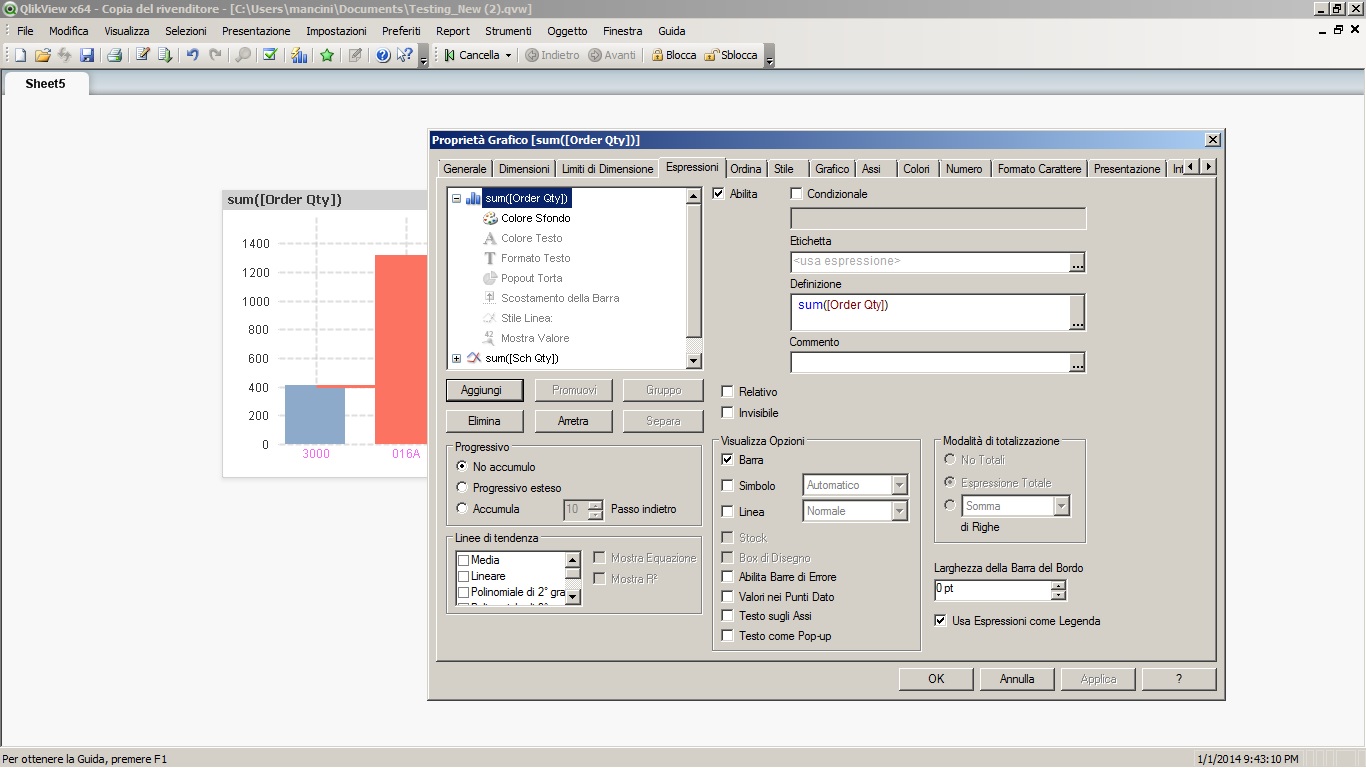
Task: Click the Print toolbar icon
Action: [x=115, y=55]
